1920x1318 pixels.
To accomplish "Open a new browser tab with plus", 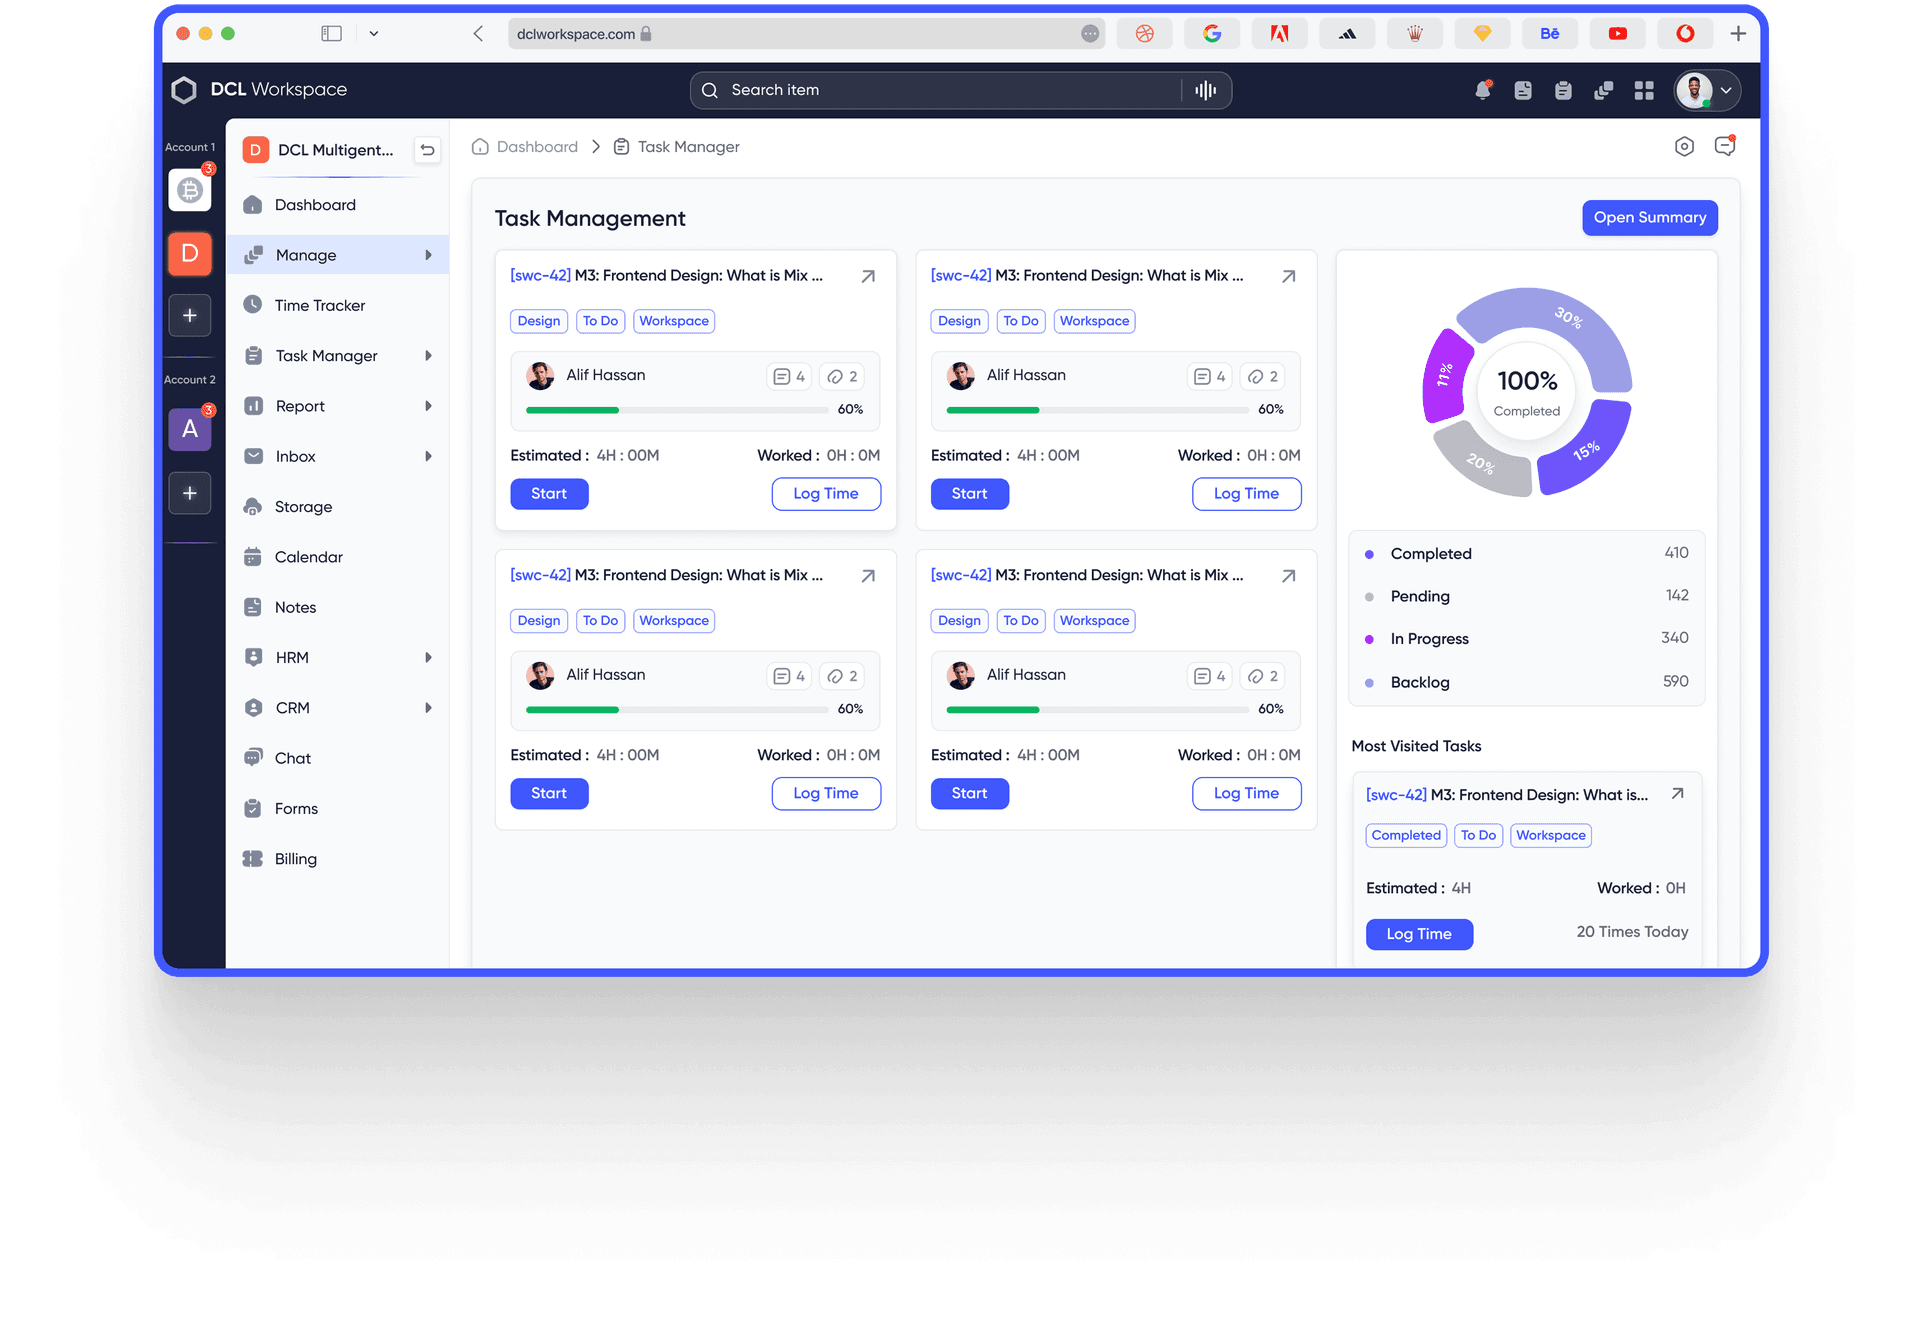I will click(x=1738, y=34).
